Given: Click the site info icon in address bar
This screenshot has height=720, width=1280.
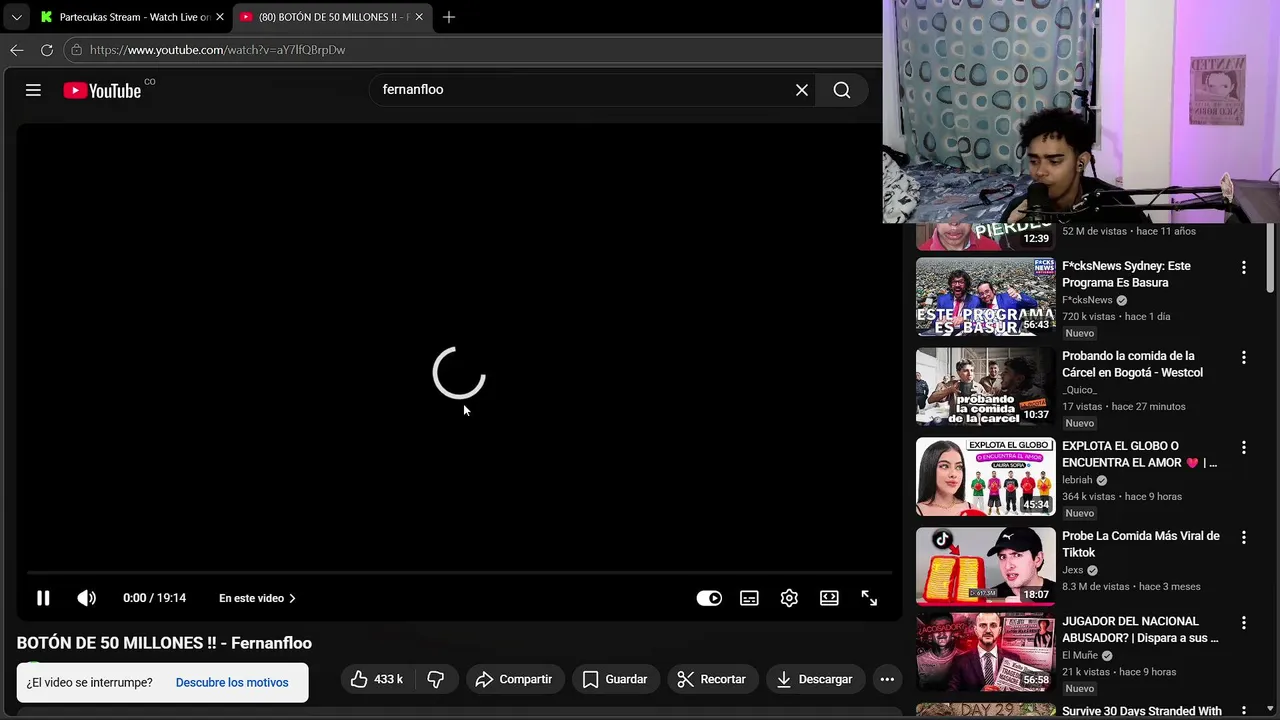Looking at the screenshot, I should (x=77, y=50).
